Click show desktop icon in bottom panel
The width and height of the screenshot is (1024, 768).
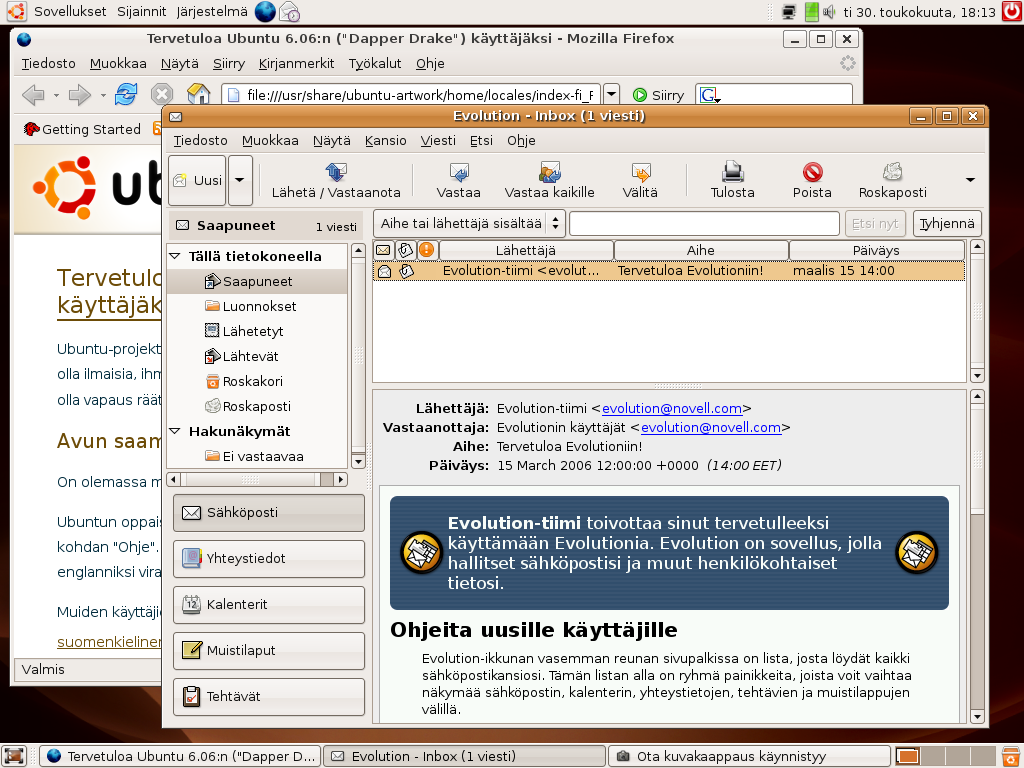[x=14, y=756]
